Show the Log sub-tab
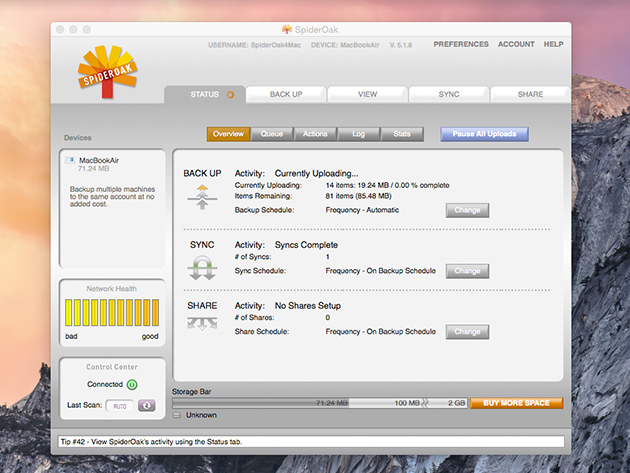This screenshot has height=473, width=630. pyautogui.click(x=358, y=134)
